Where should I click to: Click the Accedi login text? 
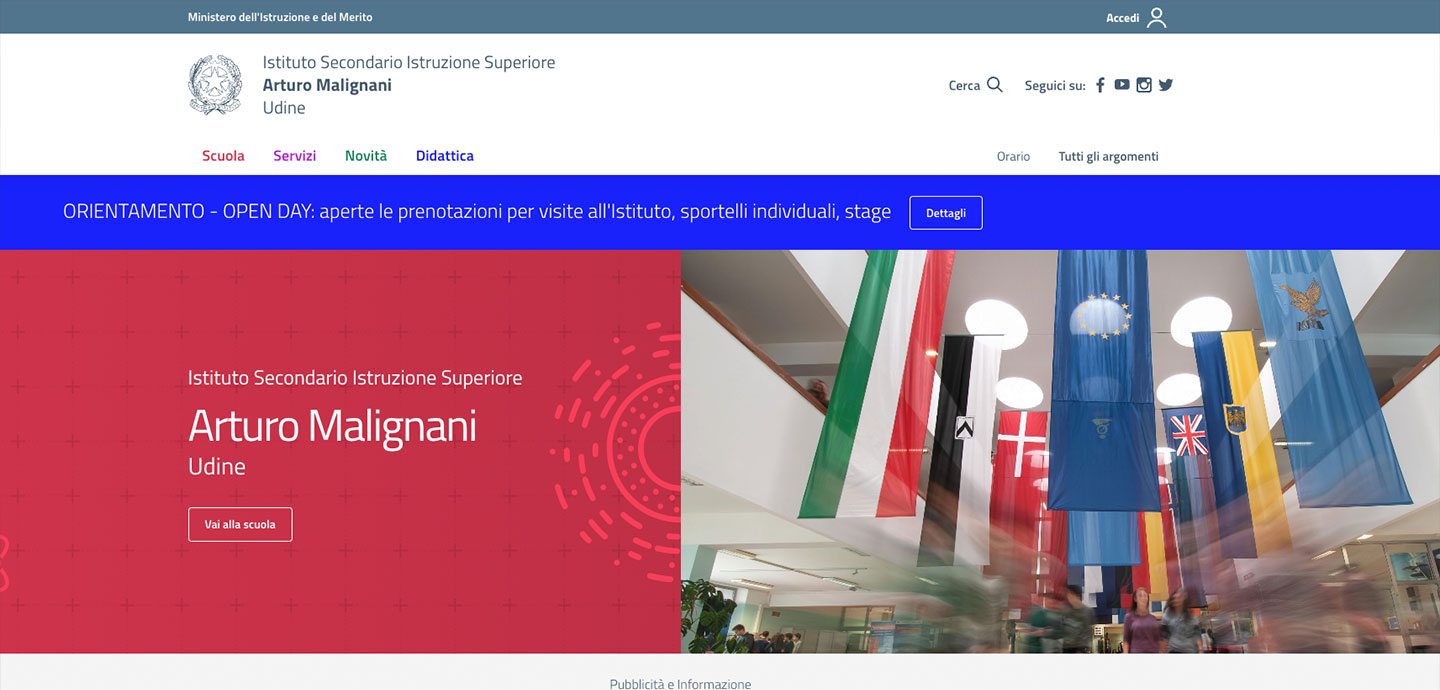pyautogui.click(x=1122, y=18)
